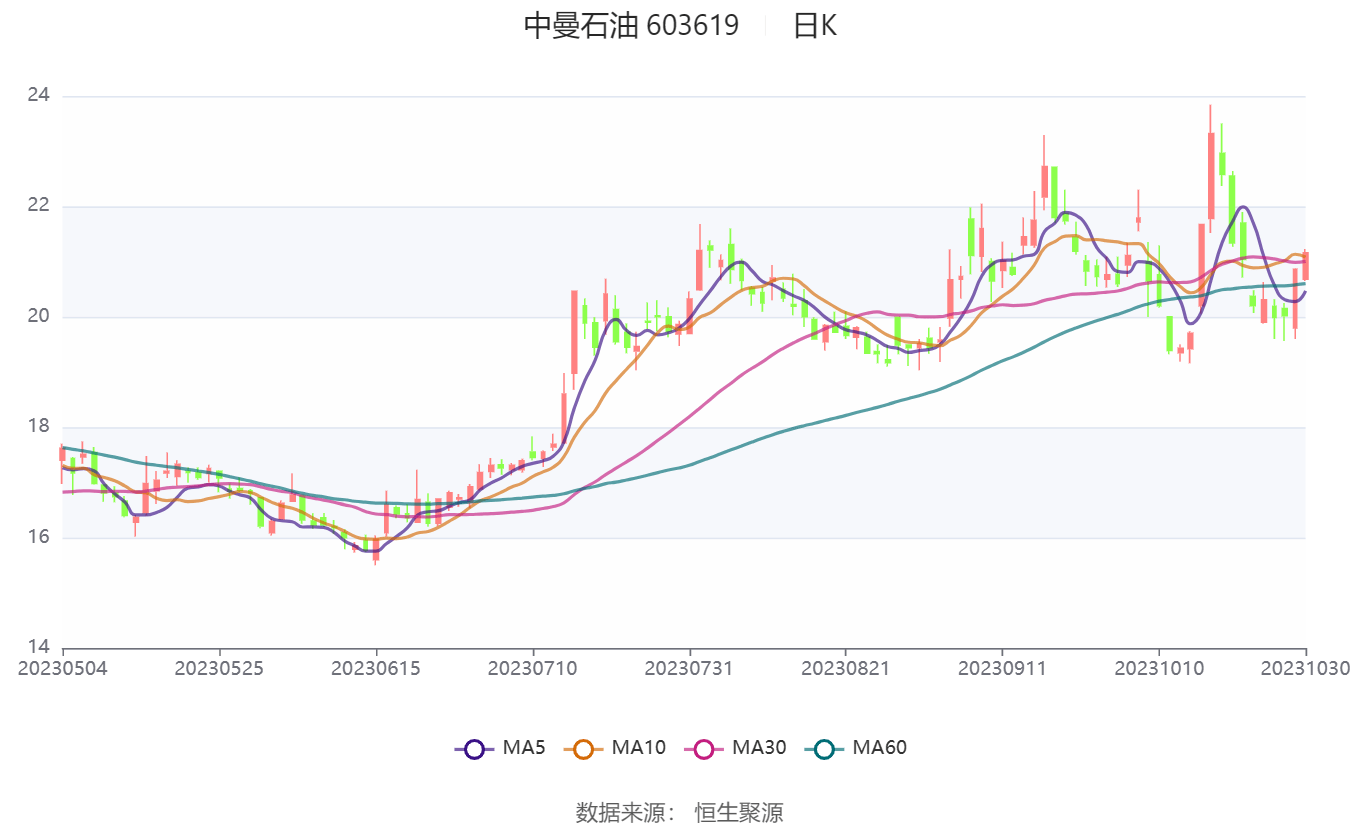Click y-axis value 20
This screenshot has width=1360, height=828.
[38, 317]
